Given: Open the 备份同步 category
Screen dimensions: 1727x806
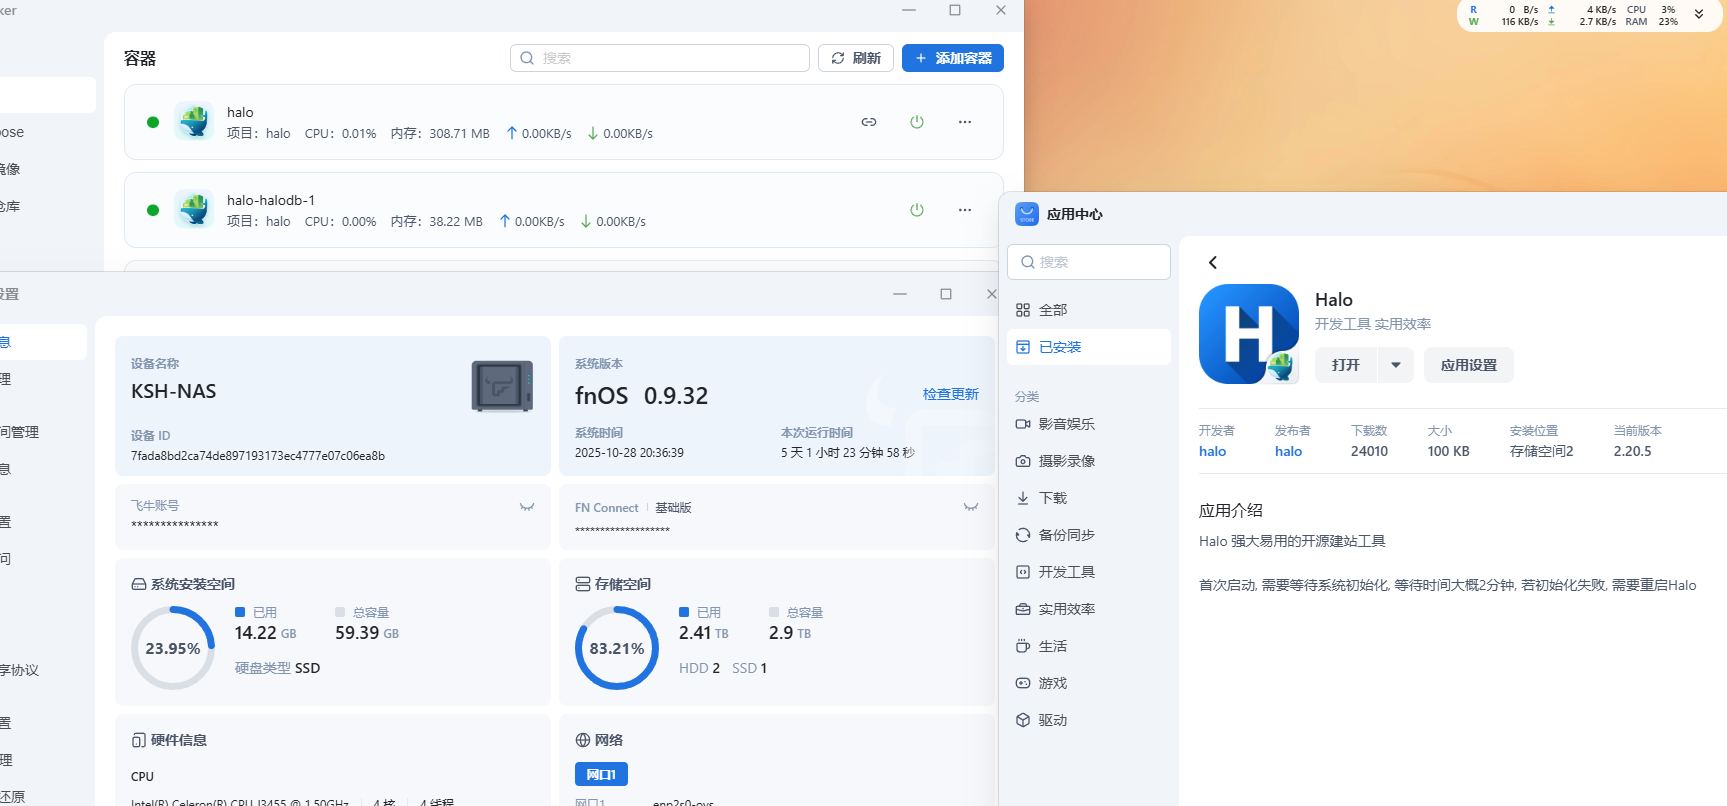Looking at the screenshot, I should [1089, 535].
